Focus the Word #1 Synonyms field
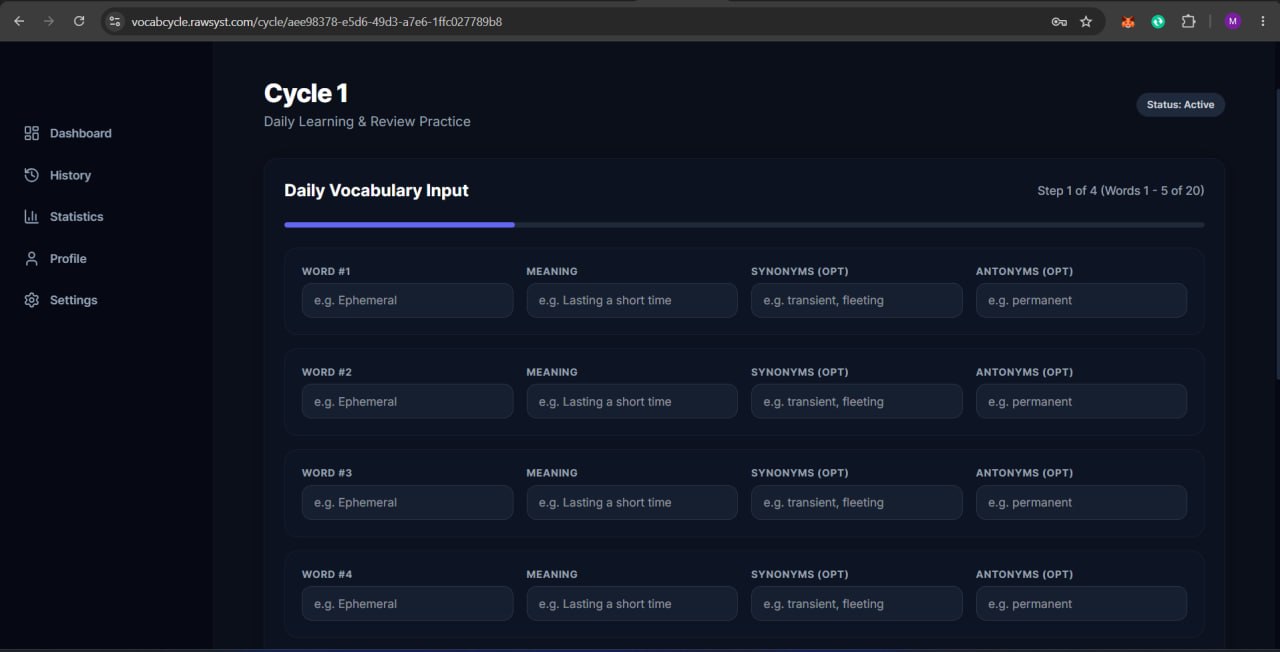Screen dimensions: 1280x652 (x=857, y=300)
